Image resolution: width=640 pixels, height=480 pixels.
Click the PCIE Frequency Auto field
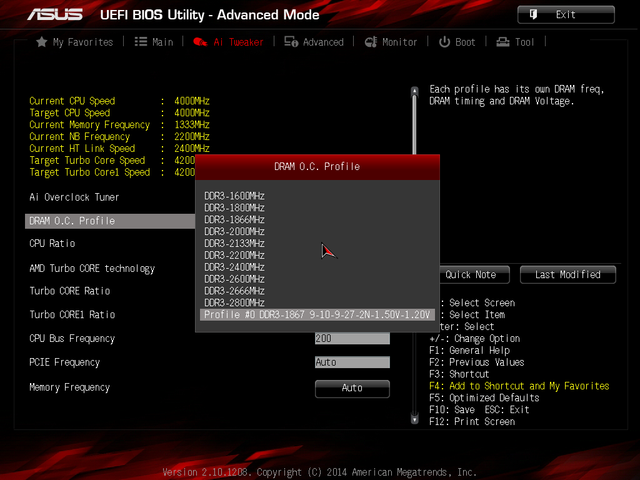352,362
